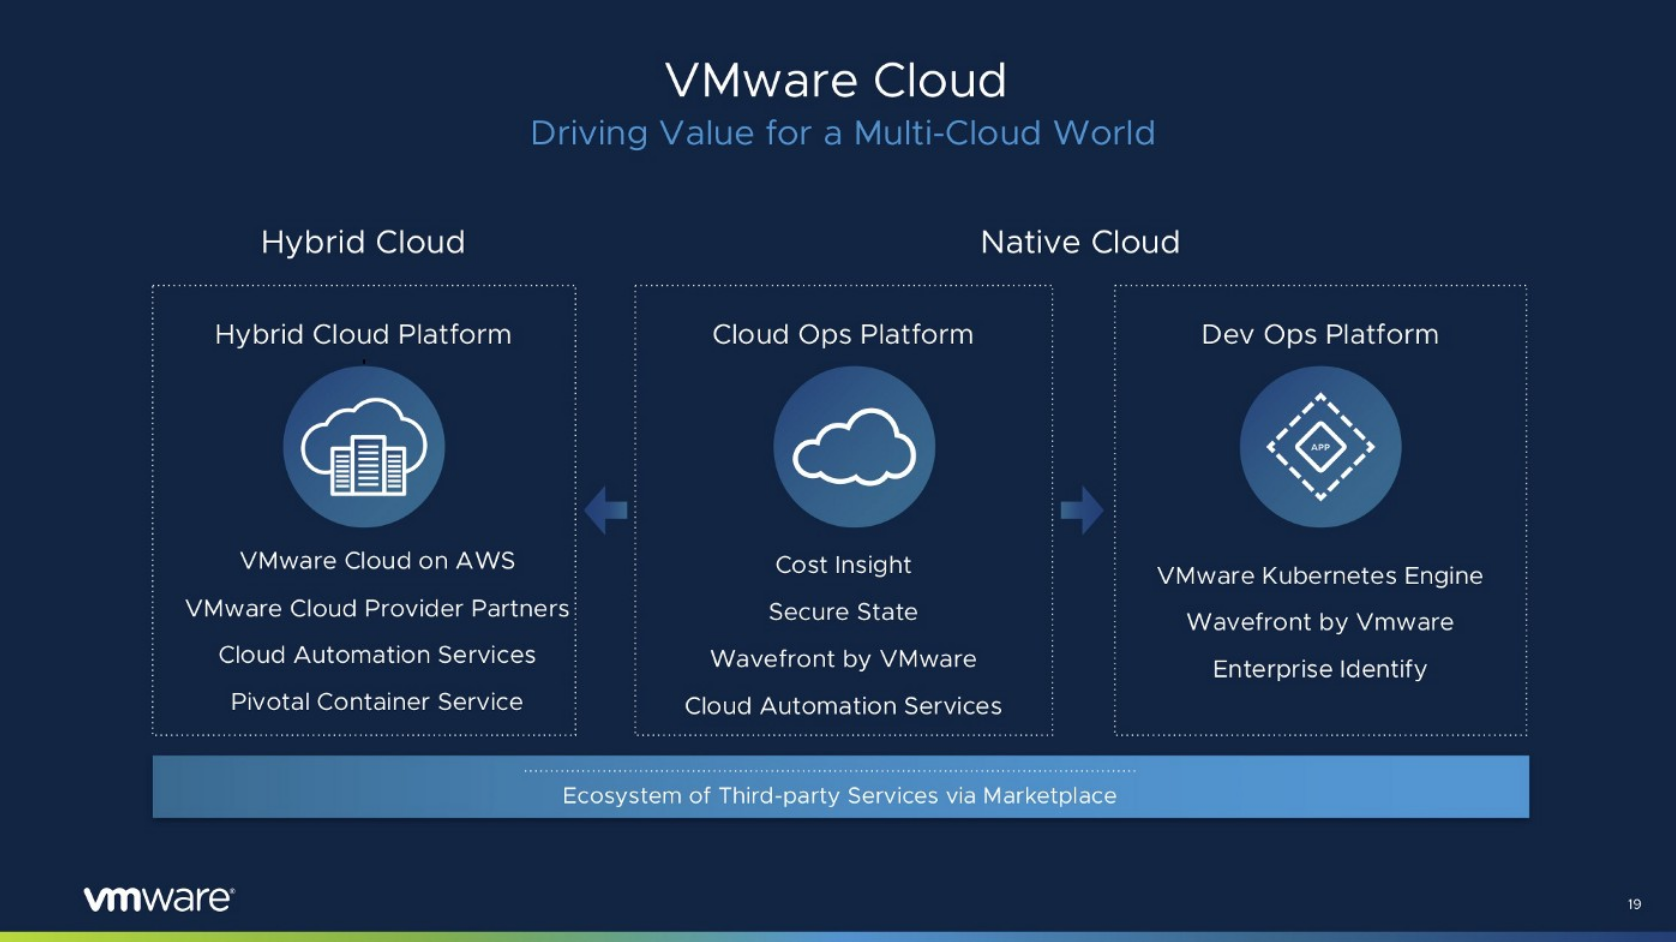Click the left arrow between Hybrid and Cloud Ops
Image resolution: width=1676 pixels, height=942 pixels.
(607, 510)
